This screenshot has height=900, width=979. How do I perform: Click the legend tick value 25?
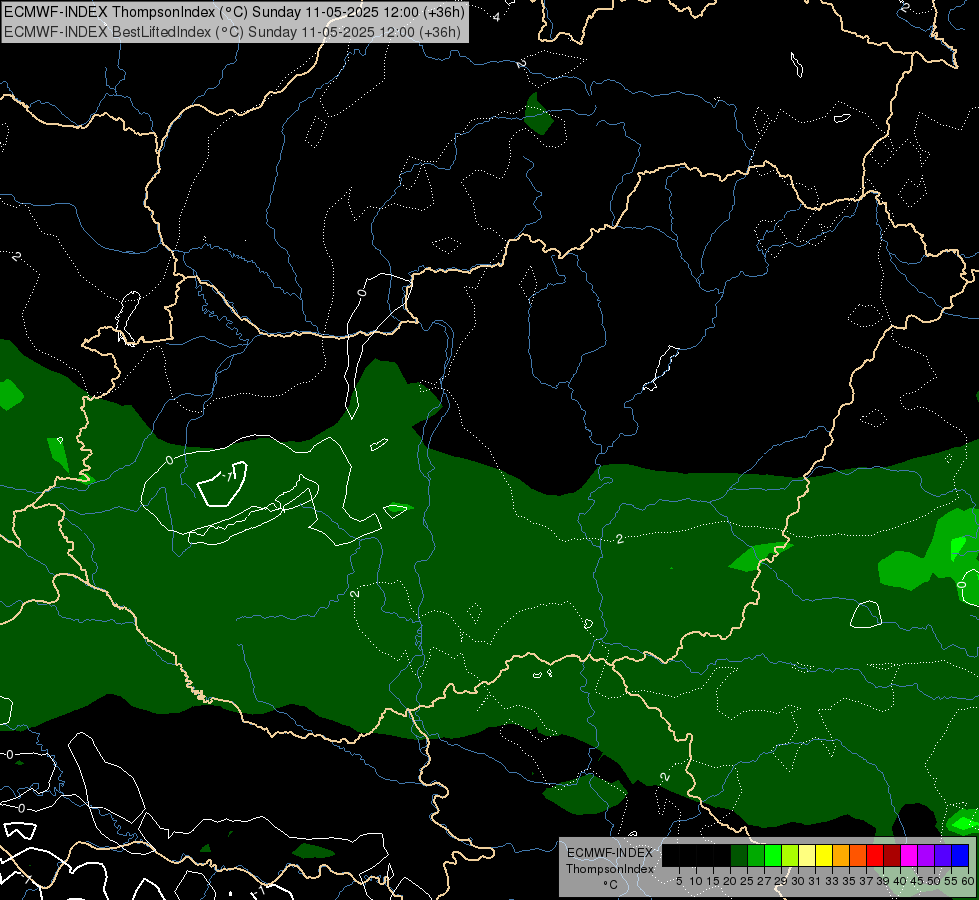747,881
